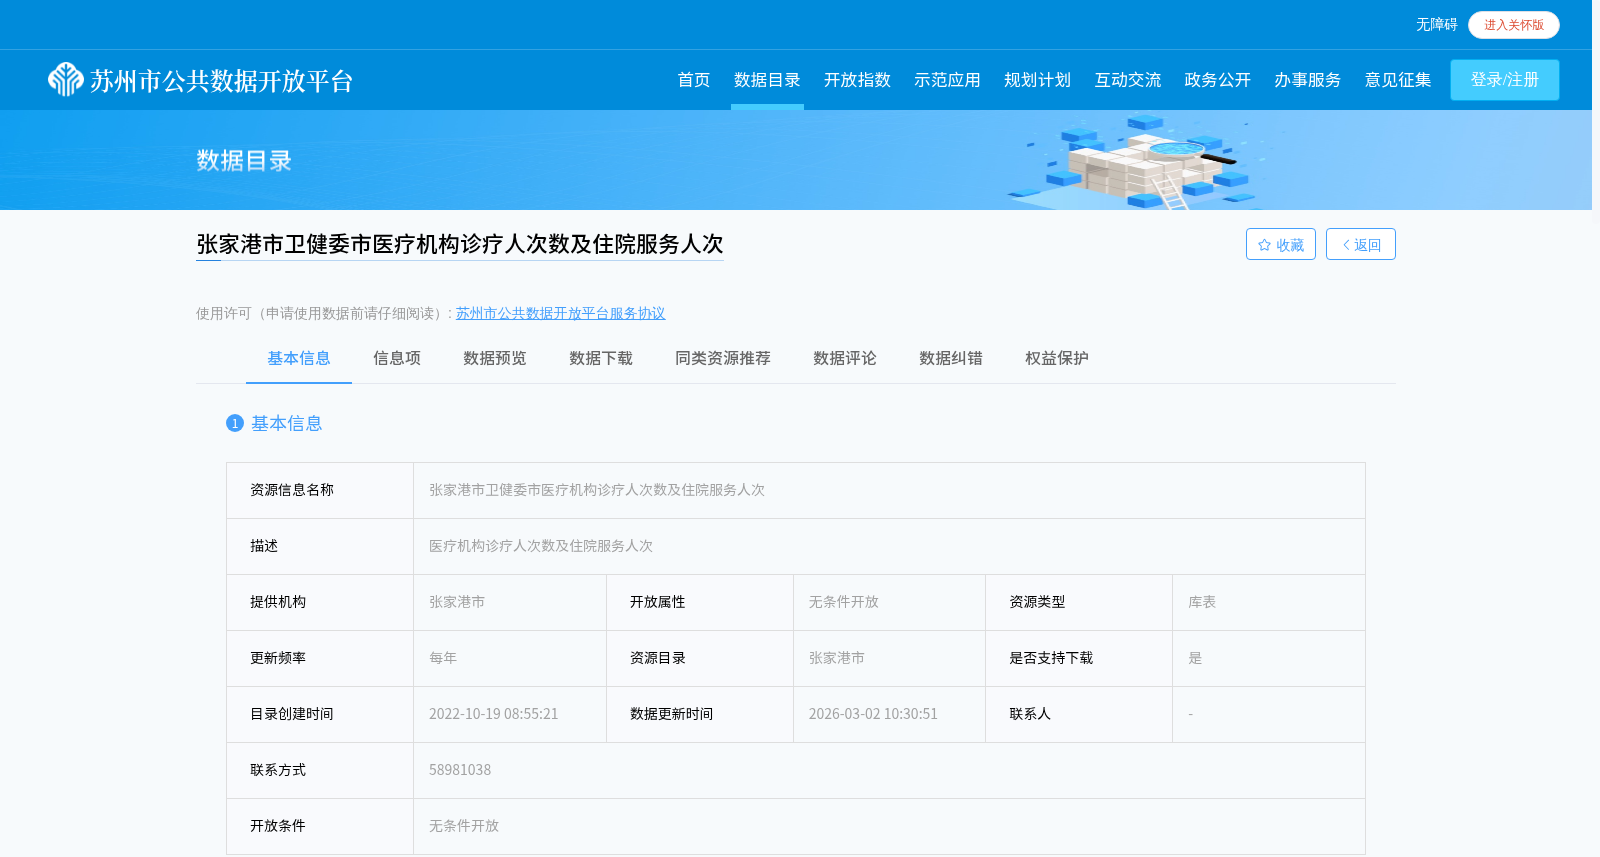Viewport: 1600px width, 857px height.
Task: Click the 更新频率 value 每年
Action: coord(443,658)
